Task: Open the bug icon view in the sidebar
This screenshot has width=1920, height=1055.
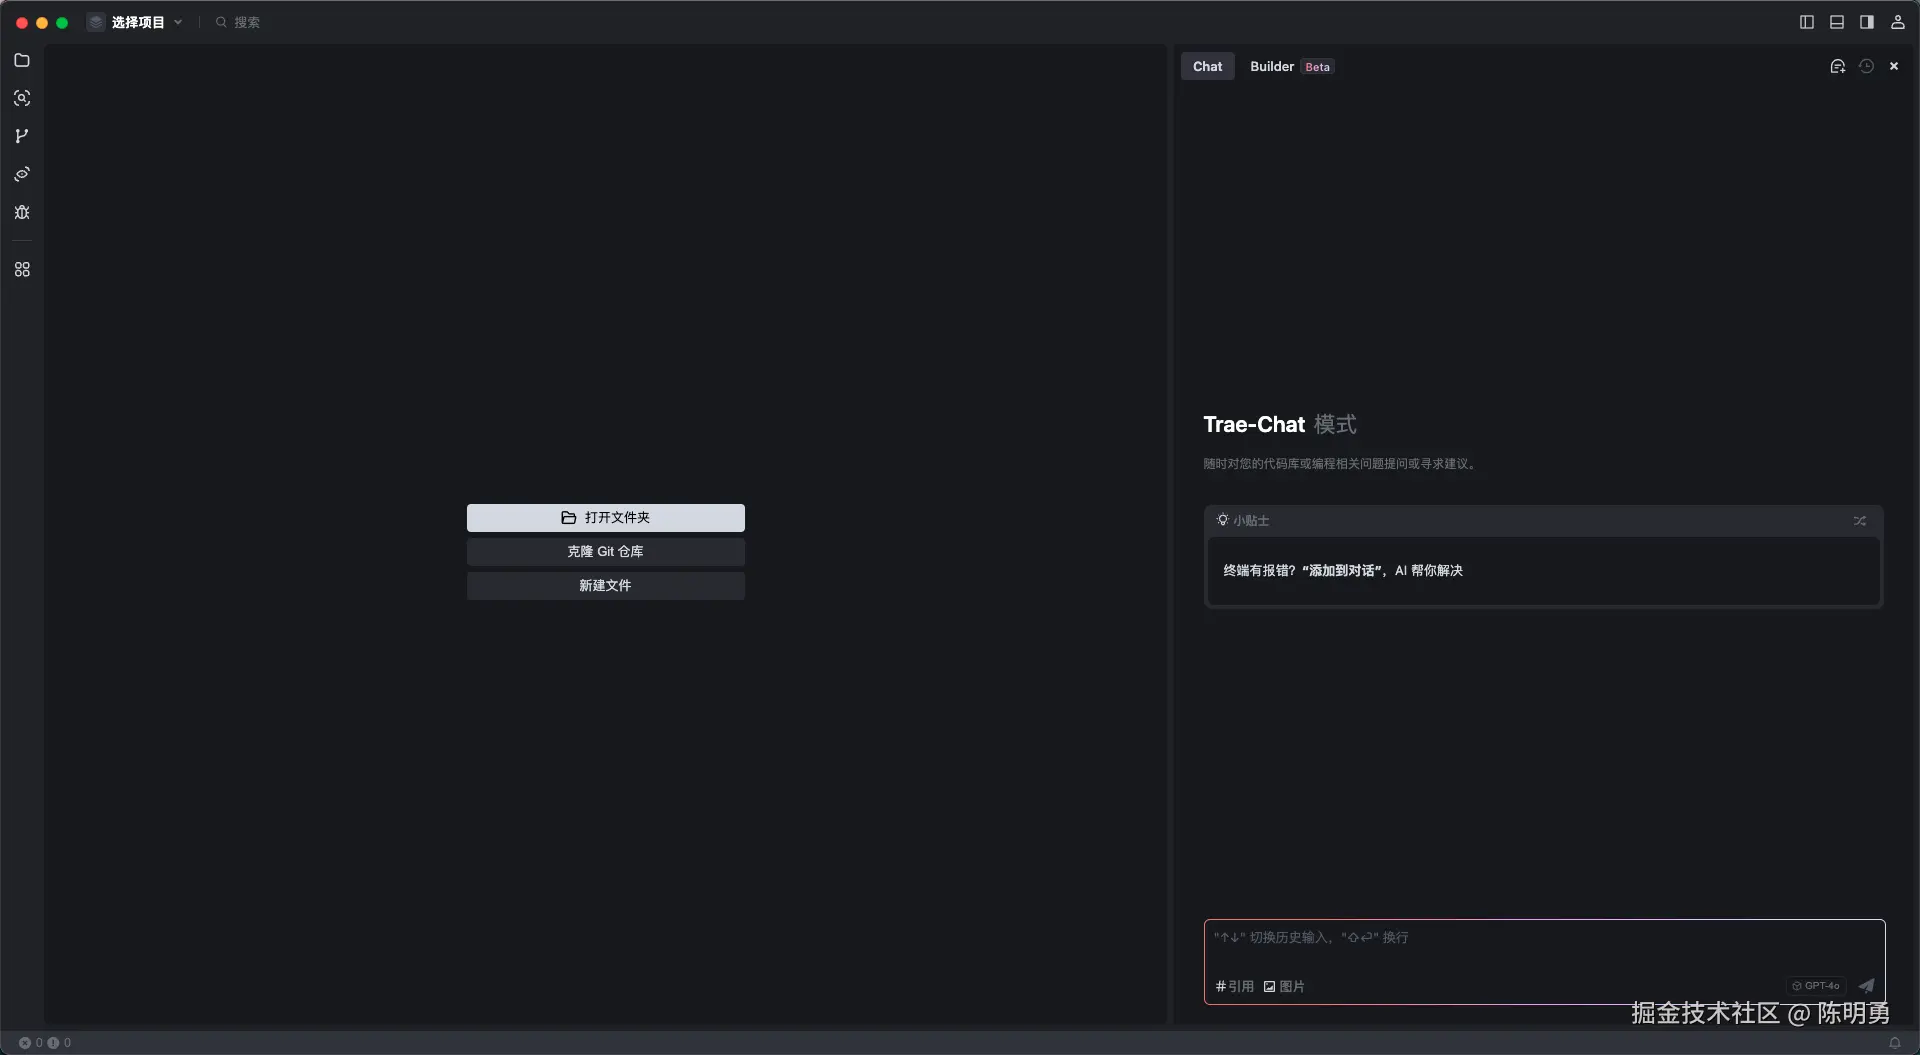Action: point(22,212)
